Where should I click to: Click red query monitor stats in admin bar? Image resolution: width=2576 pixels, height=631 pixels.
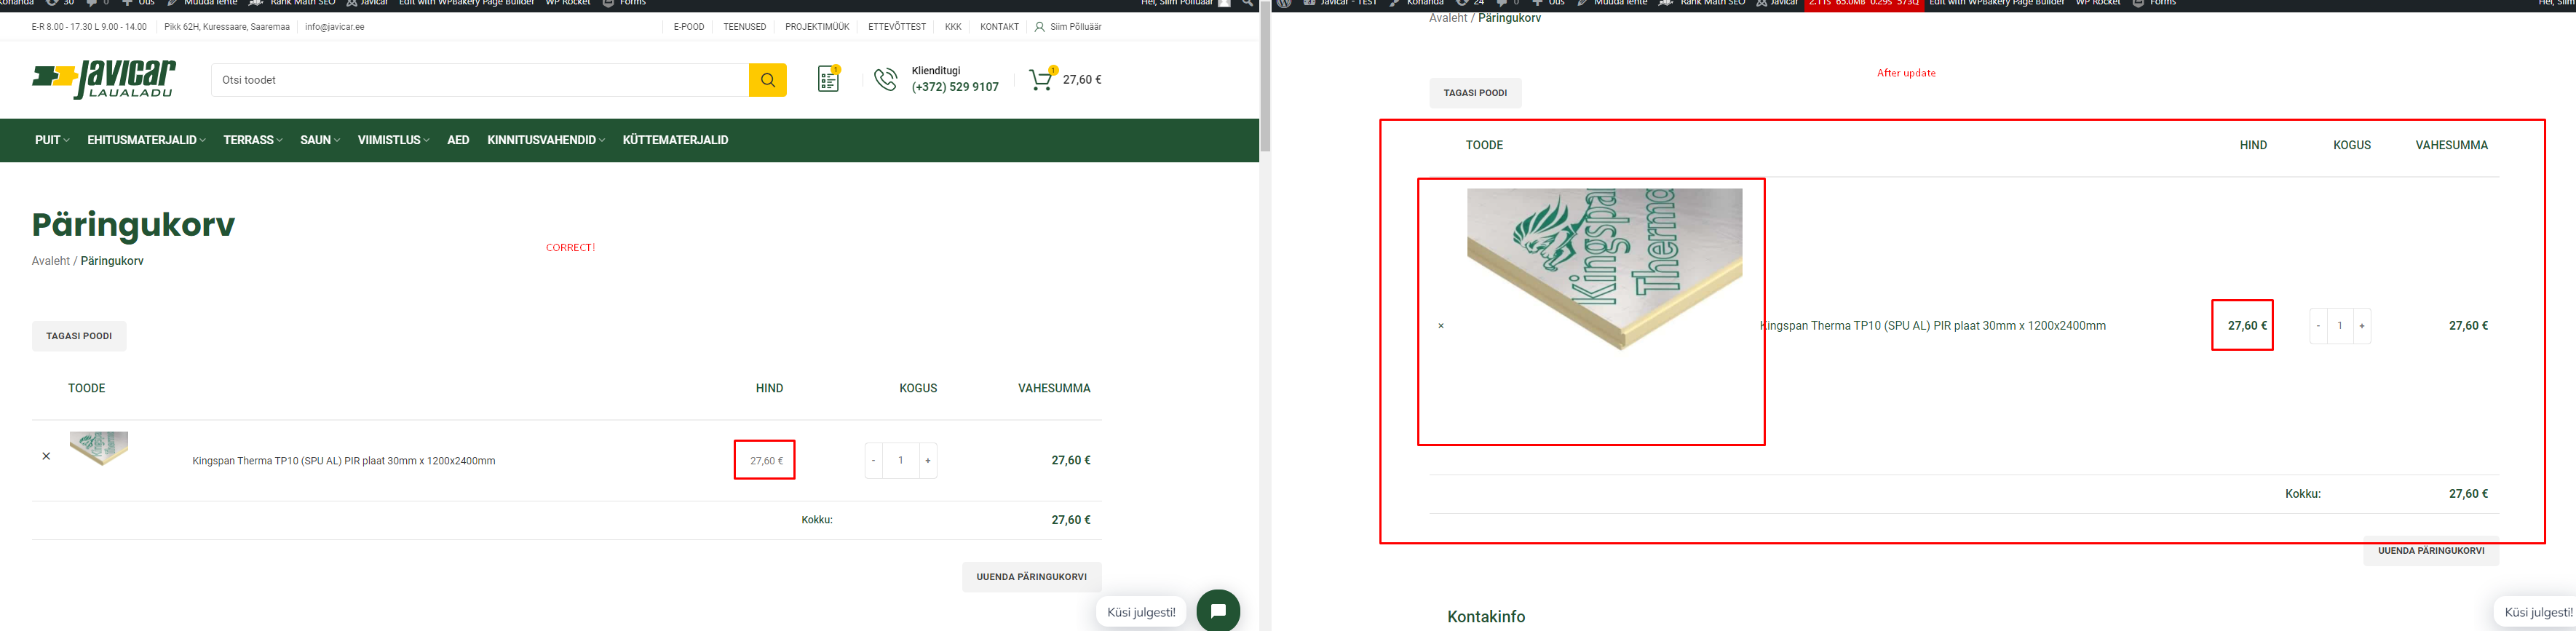(1865, 4)
